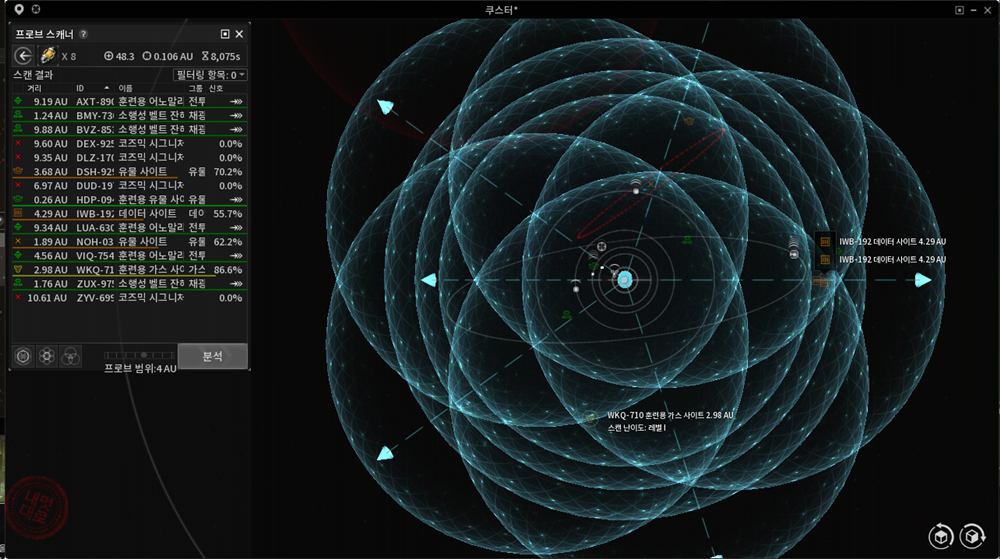Select the DSH-92 유물 사이트 row
This screenshot has height=559, width=1000.
tap(129, 171)
